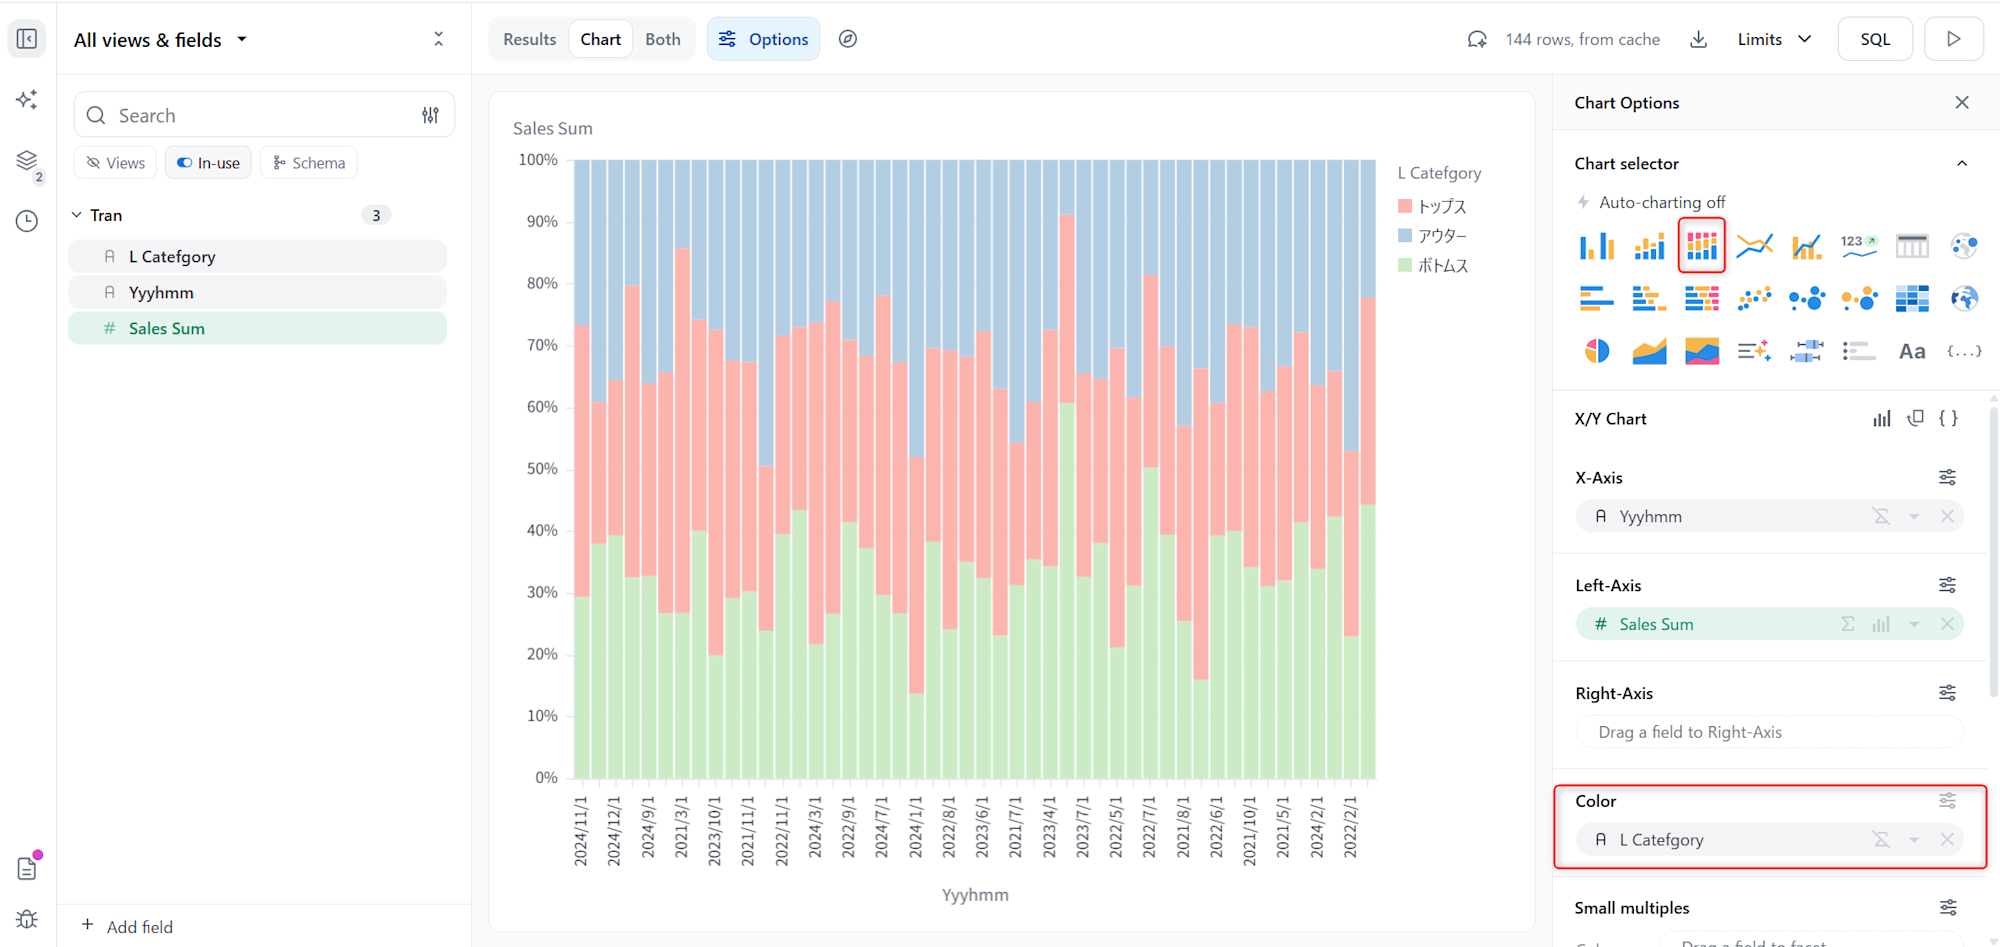Viewport: 2000px width, 947px height.
Task: Open the query history clock icon
Action: point(27,221)
